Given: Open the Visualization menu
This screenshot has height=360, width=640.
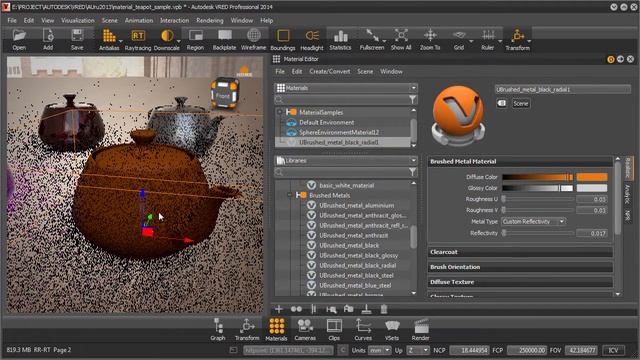Looking at the screenshot, I should click(x=78, y=20).
